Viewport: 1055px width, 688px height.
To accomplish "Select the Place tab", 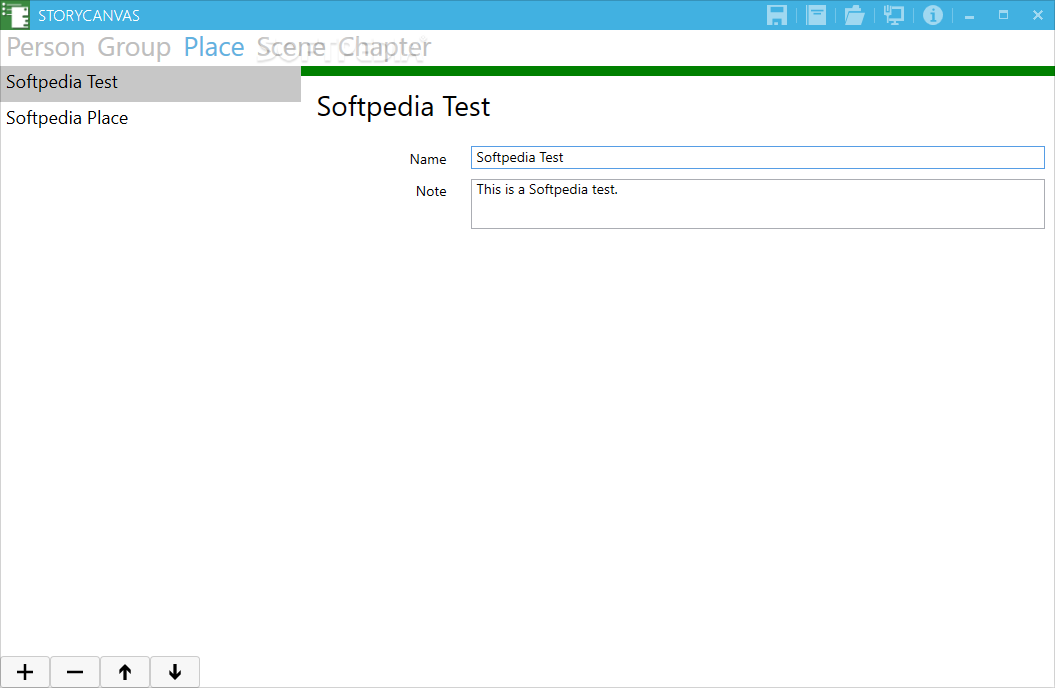I will click(x=214, y=48).
